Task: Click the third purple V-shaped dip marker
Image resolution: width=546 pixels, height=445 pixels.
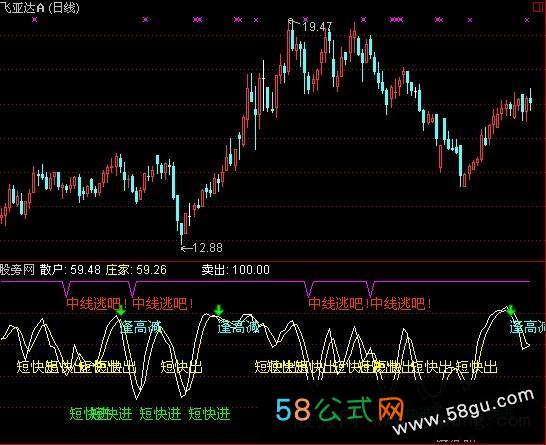Action: coord(308,289)
